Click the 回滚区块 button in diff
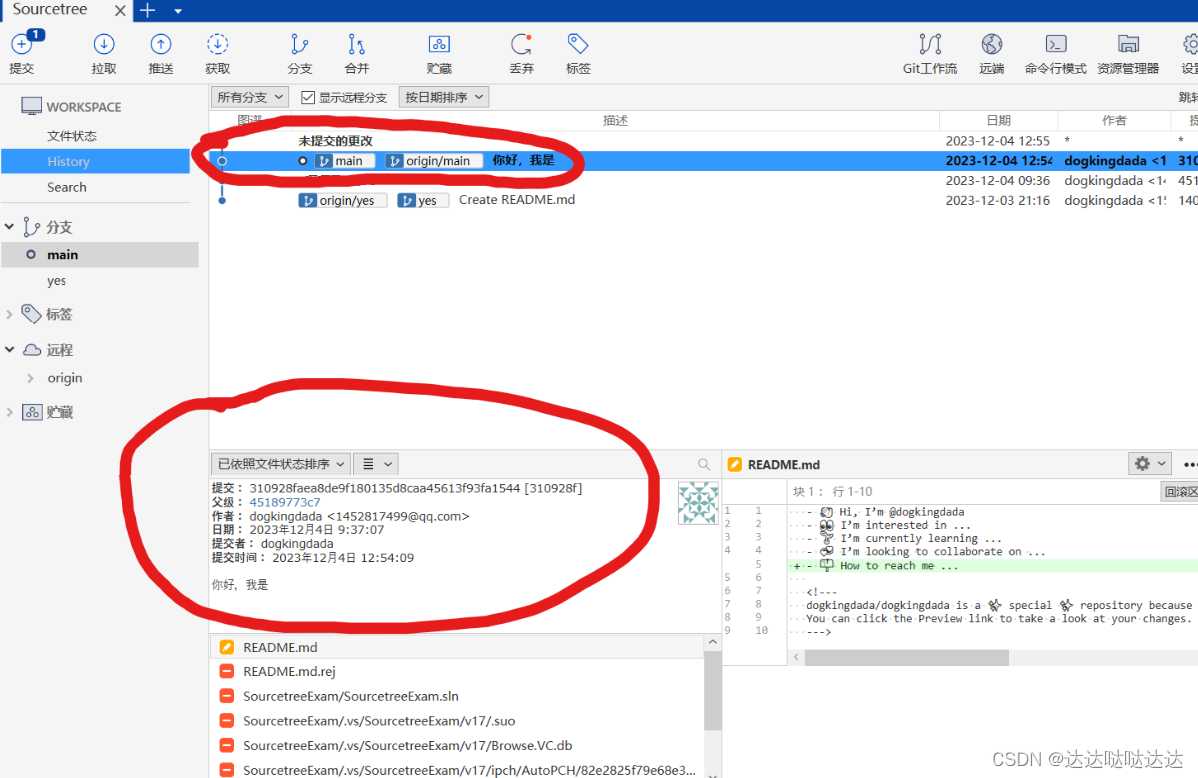1198x778 pixels. click(x=1180, y=491)
